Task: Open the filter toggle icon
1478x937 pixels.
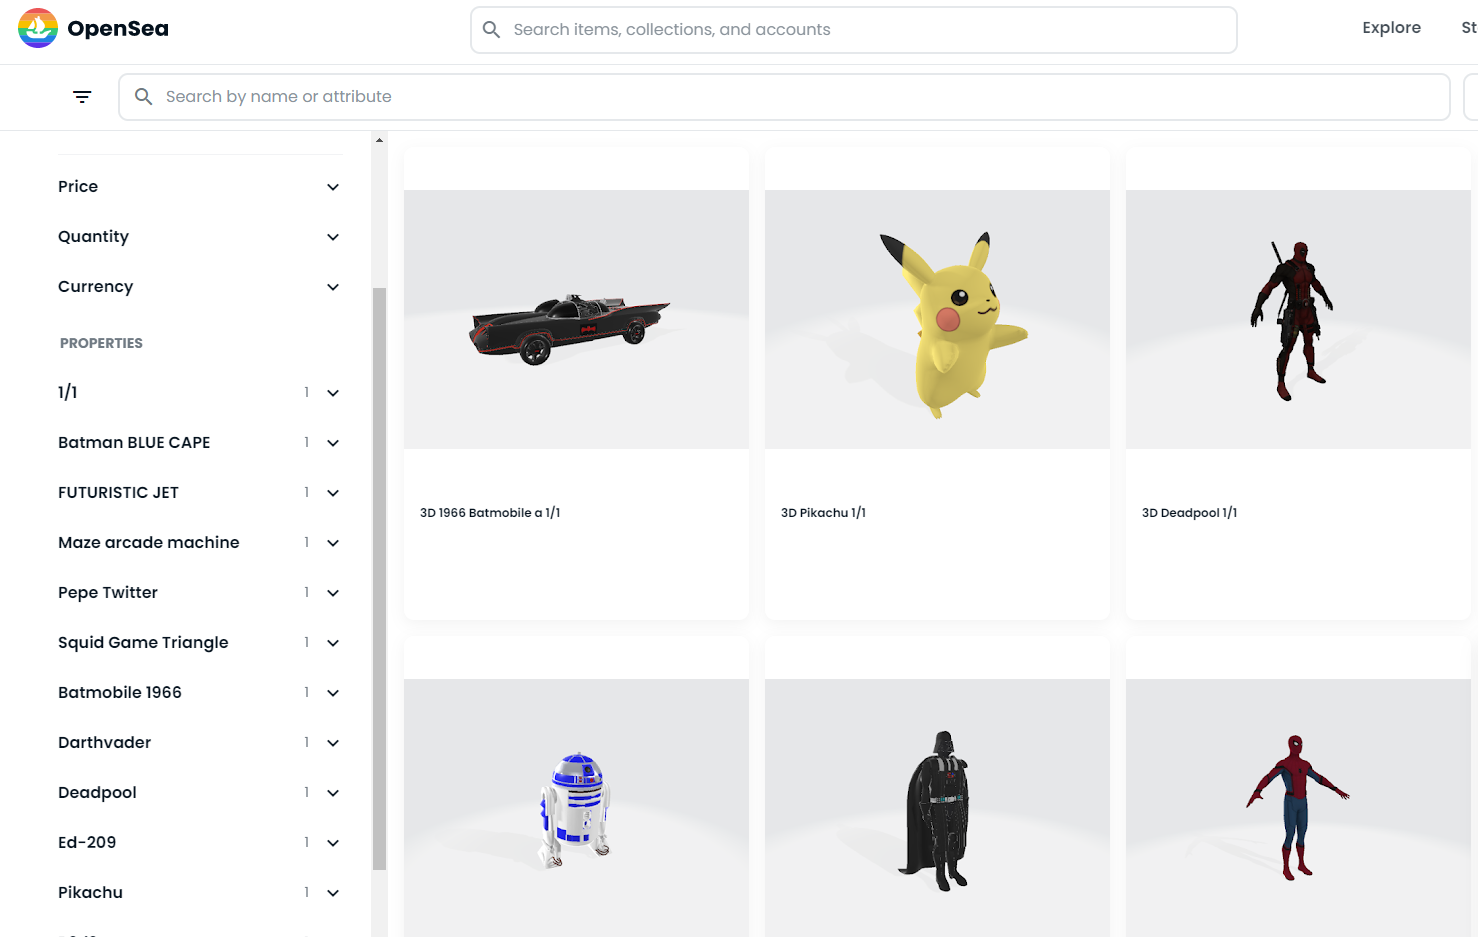Action: click(82, 97)
